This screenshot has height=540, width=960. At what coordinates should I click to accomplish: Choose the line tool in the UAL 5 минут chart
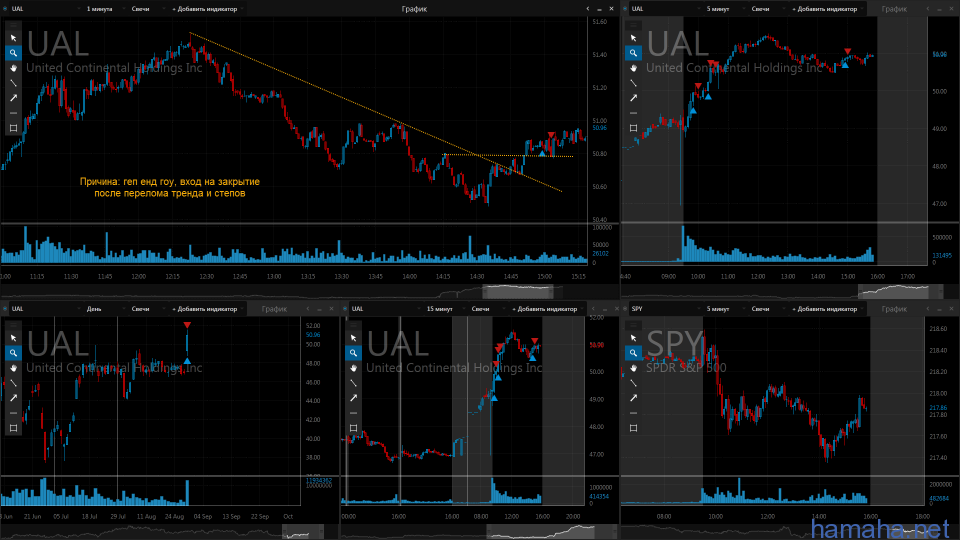tap(634, 83)
